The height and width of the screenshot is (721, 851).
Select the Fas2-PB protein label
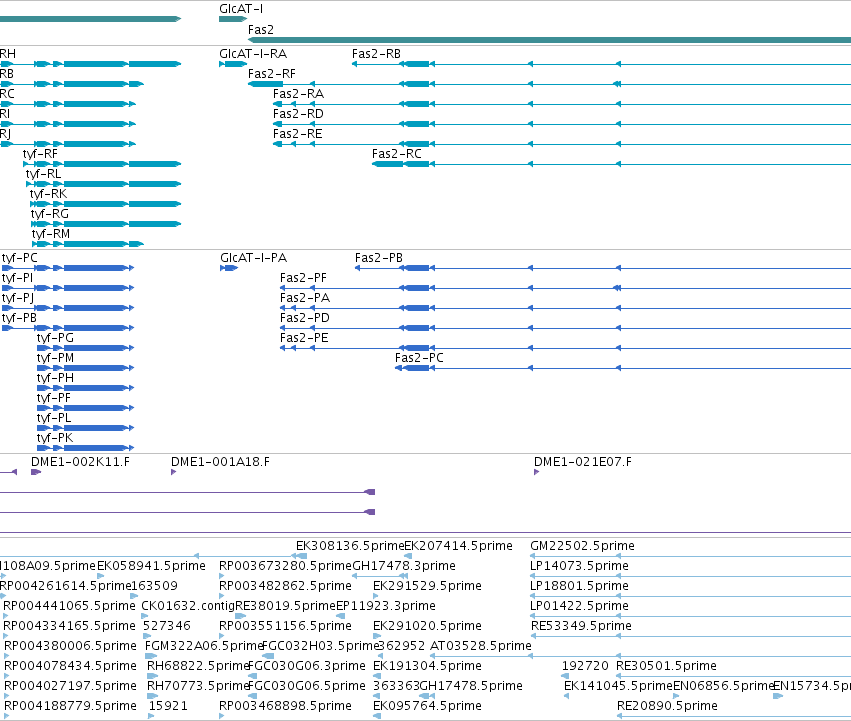[379, 258]
